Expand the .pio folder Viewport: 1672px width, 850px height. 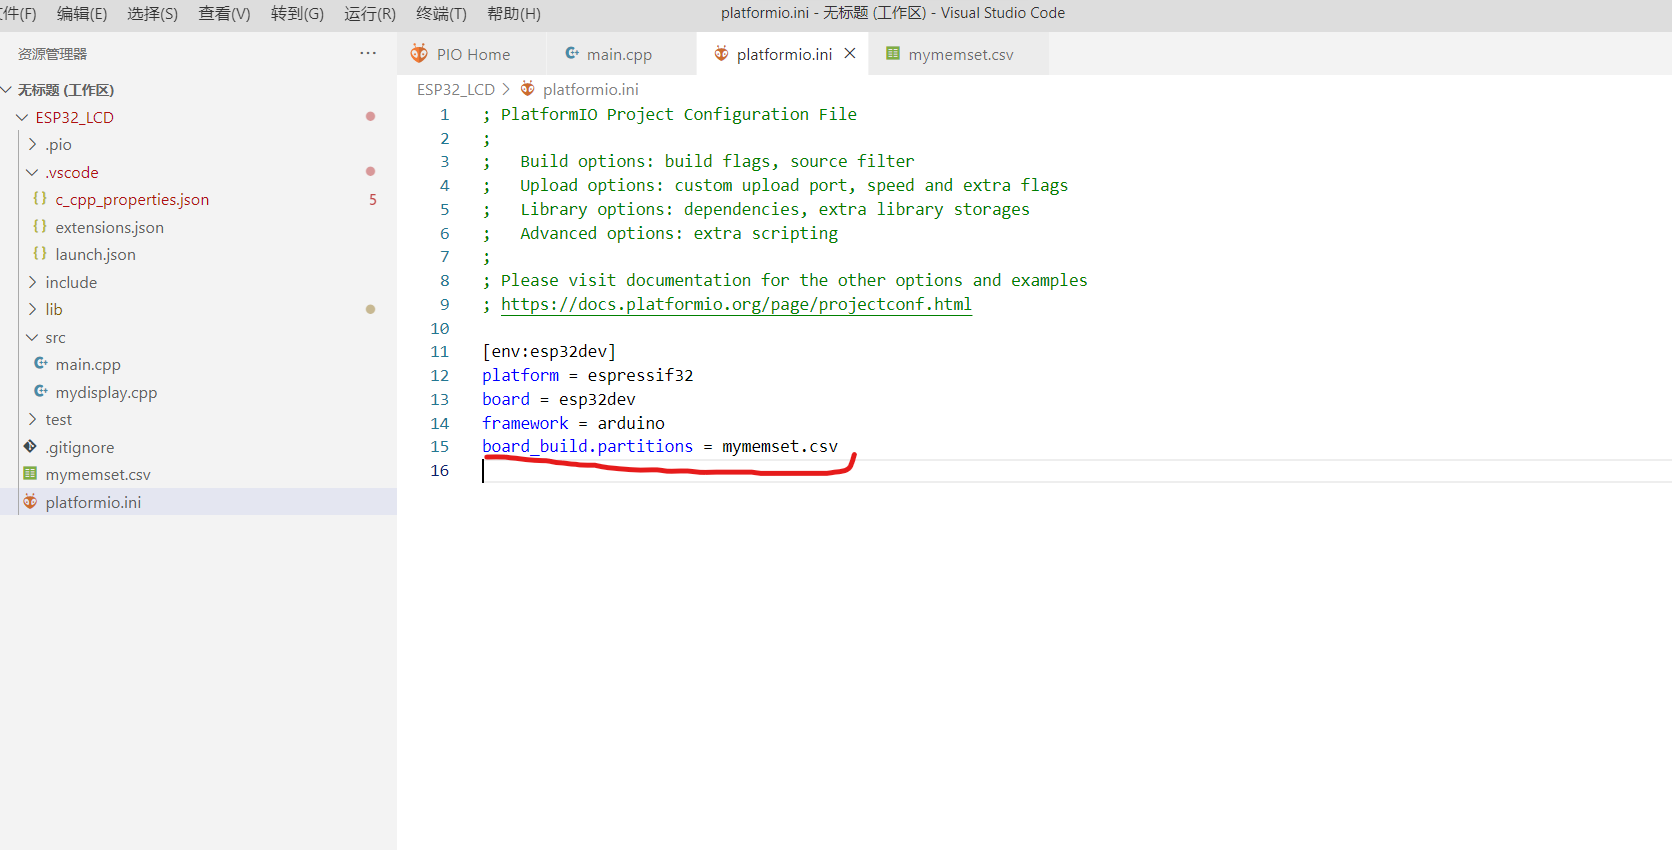click(x=32, y=144)
